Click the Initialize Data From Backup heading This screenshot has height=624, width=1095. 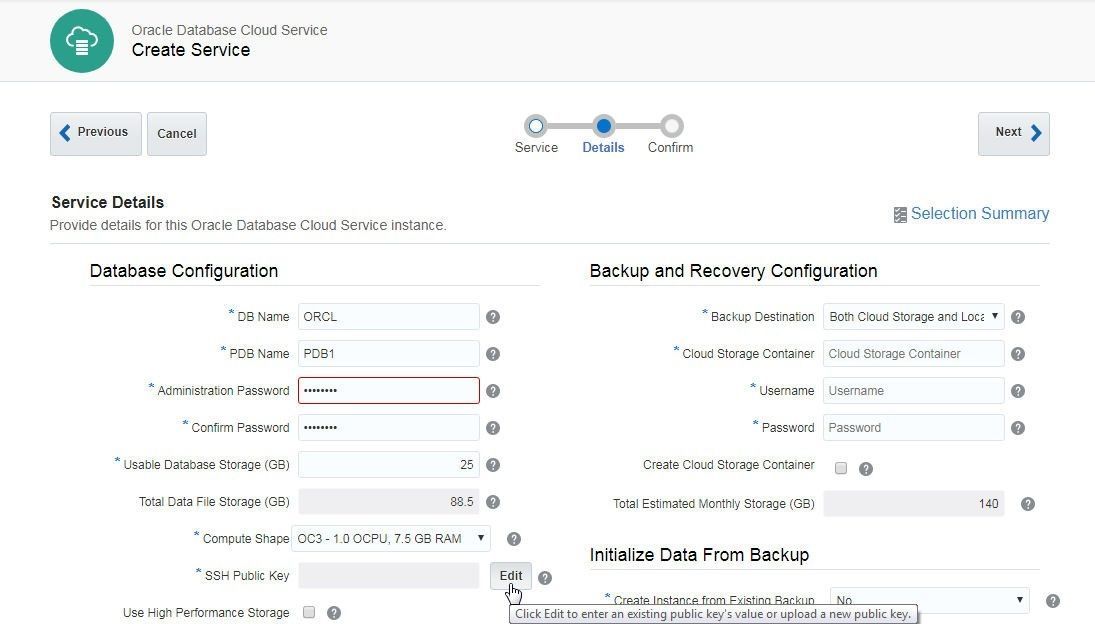(699, 555)
